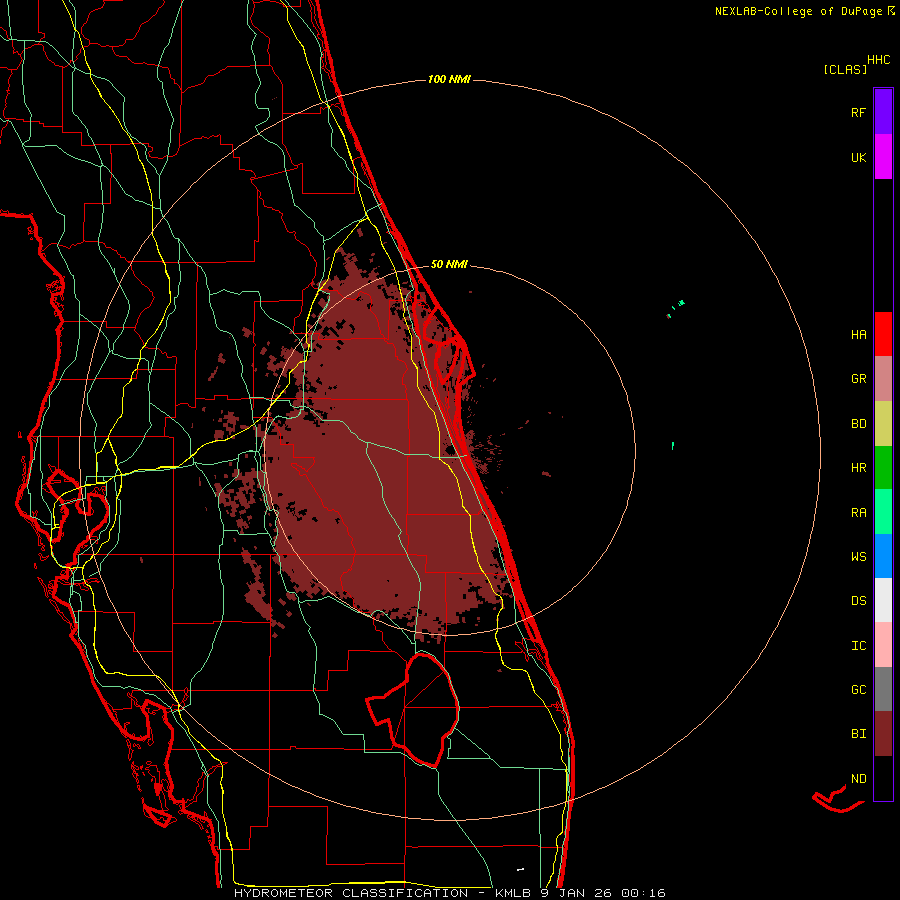
Task: Click the IC legend label text
Action: pyautogui.click(x=859, y=646)
